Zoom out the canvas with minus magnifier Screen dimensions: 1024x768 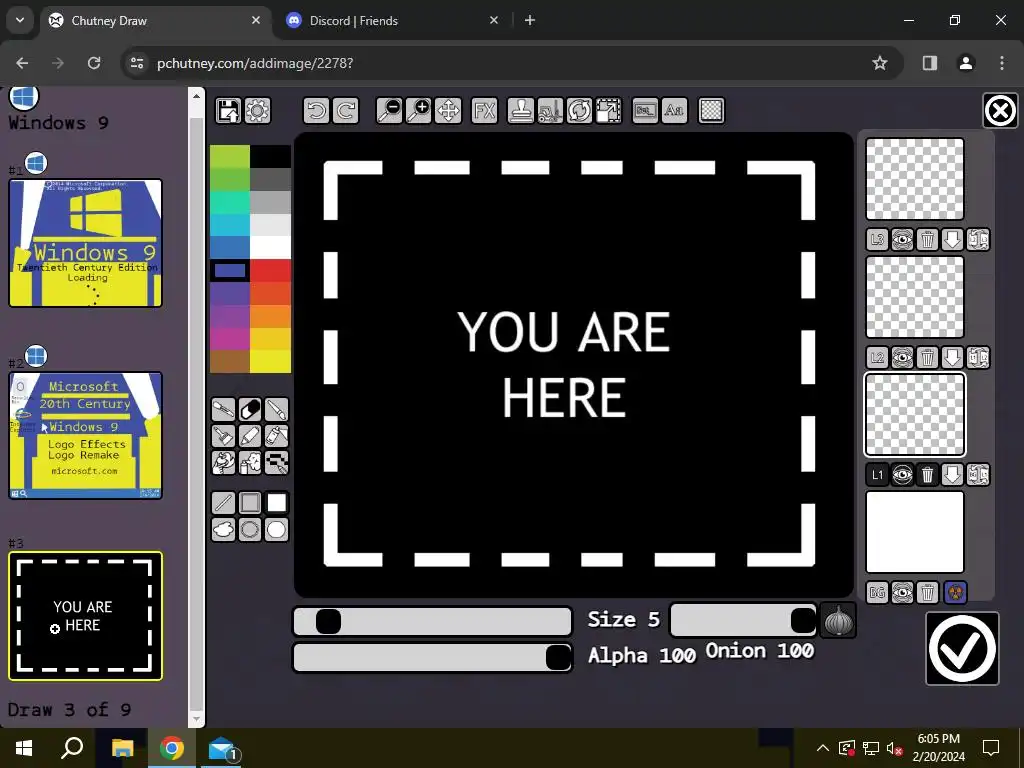click(389, 110)
